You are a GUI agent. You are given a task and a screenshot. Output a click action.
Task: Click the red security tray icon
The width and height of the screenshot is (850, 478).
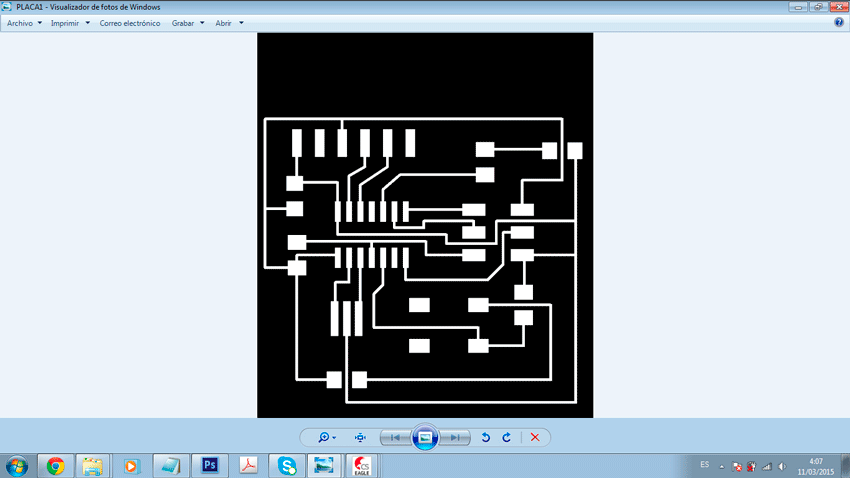[x=751, y=467]
